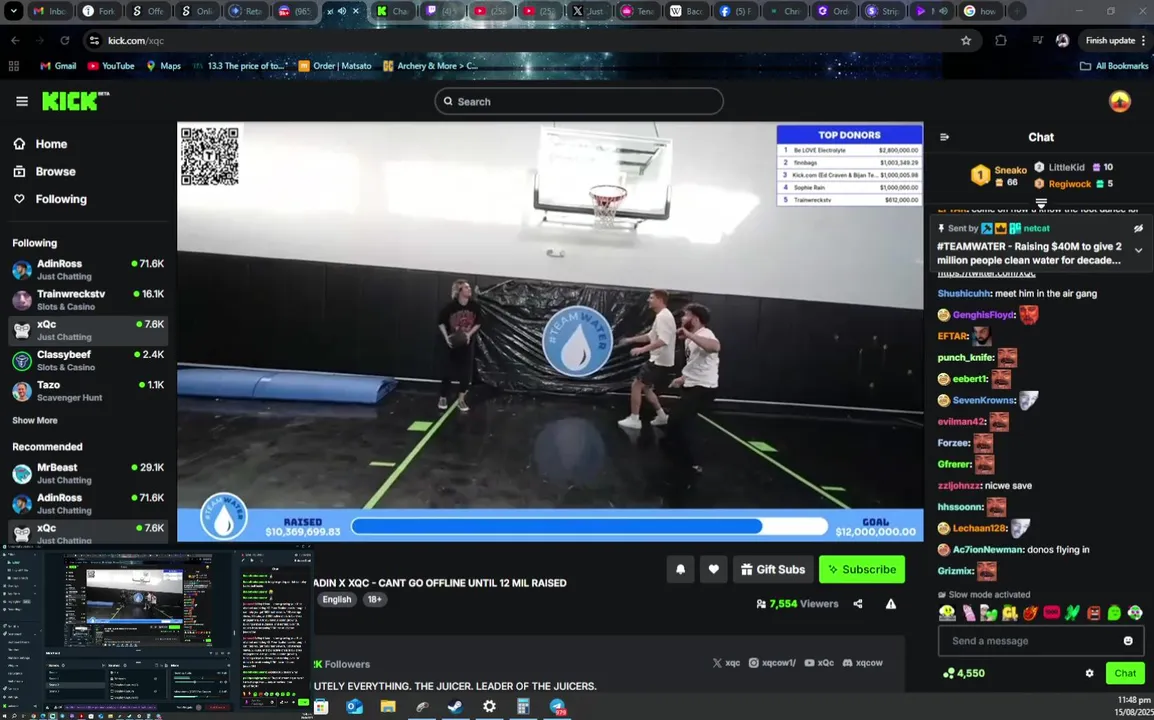Open the Kick hamburger sidebar menu
Viewport: 1154px width, 720px height.
coord(22,102)
